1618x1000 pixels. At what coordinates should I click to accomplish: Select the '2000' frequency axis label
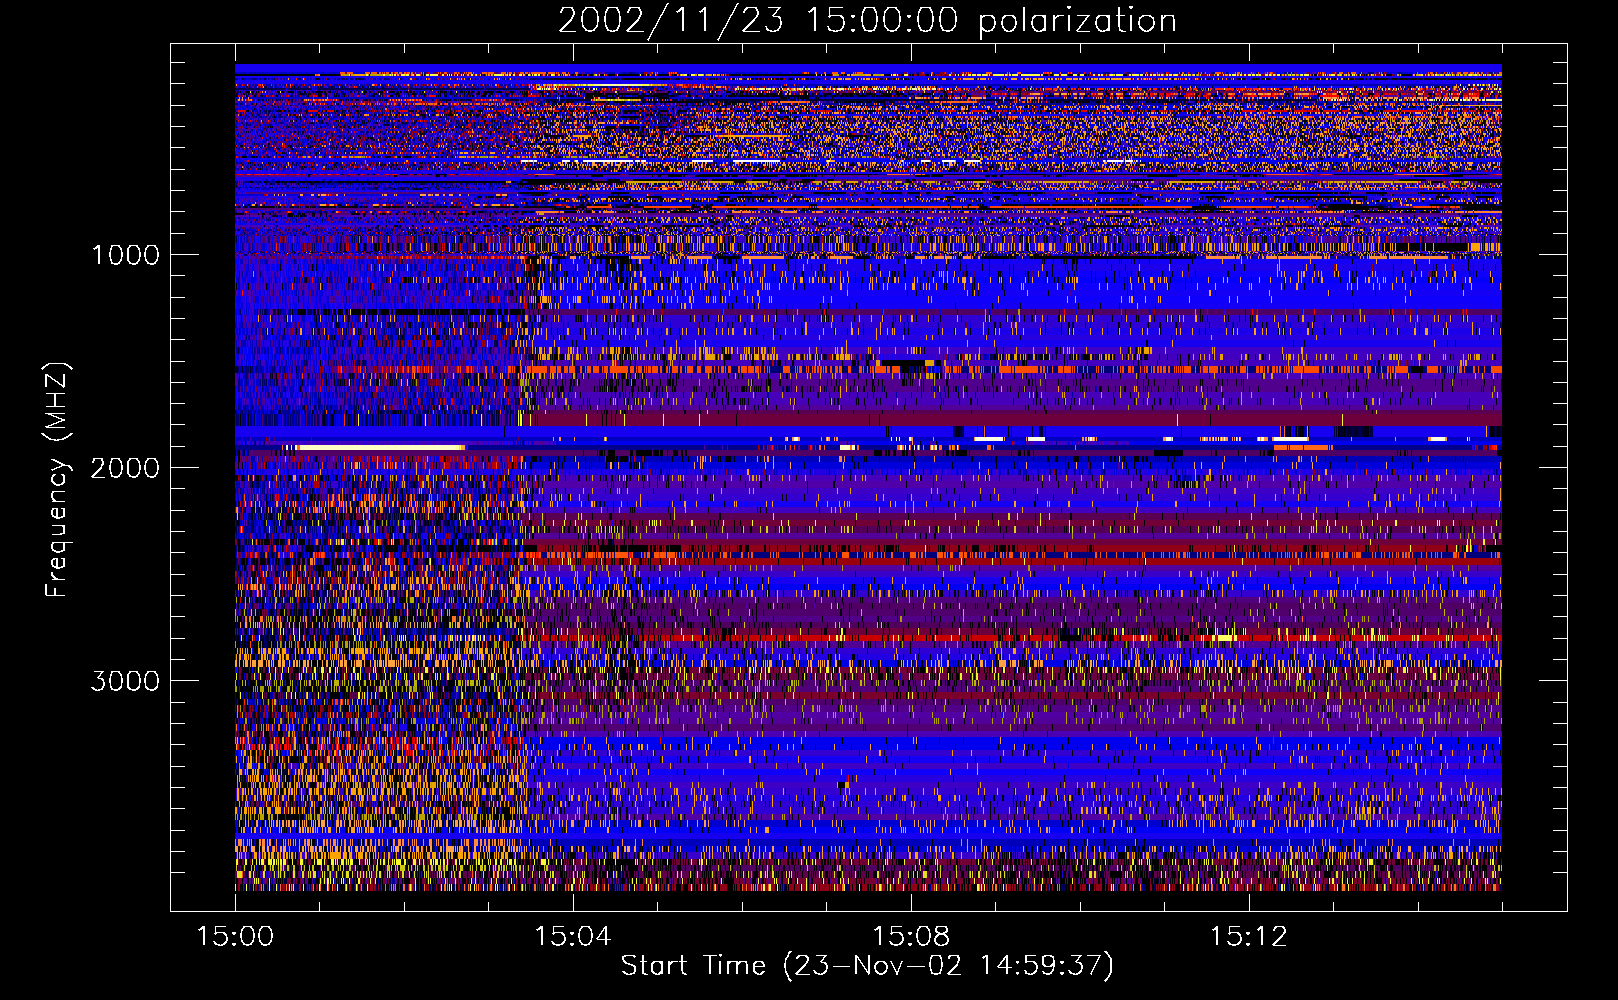[x=125, y=468]
